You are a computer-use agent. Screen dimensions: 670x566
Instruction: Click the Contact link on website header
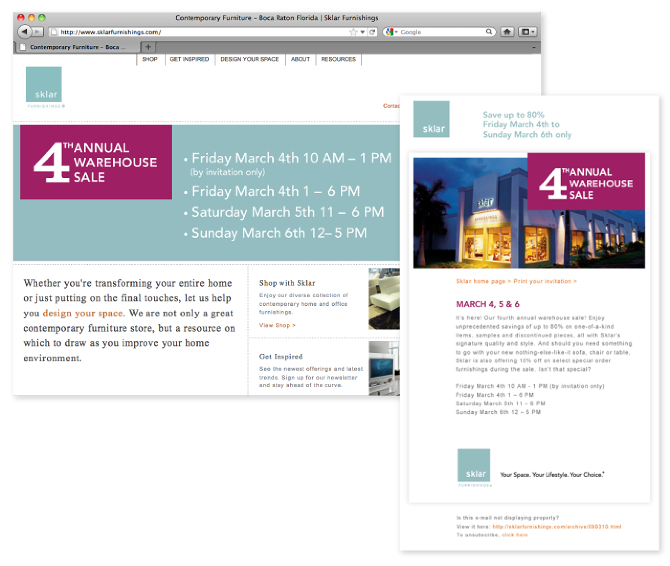[x=391, y=106]
